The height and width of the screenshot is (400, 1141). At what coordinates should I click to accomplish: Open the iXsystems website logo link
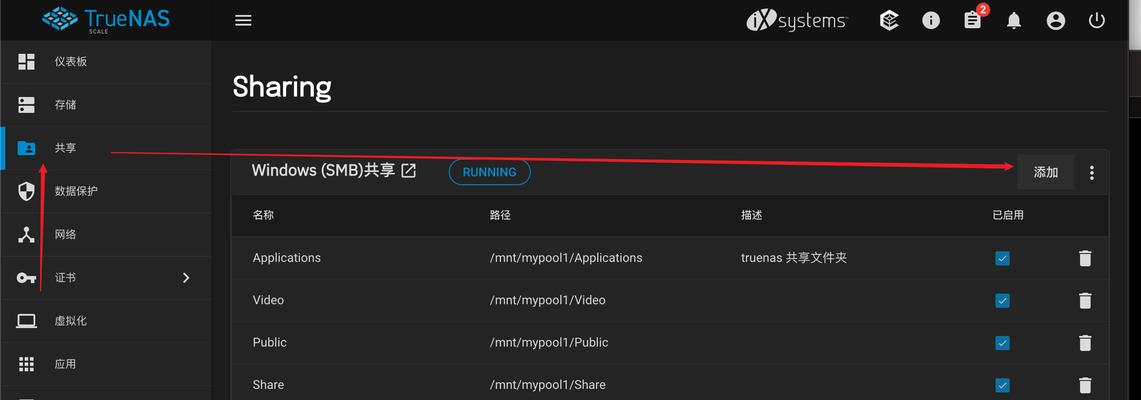[797, 20]
